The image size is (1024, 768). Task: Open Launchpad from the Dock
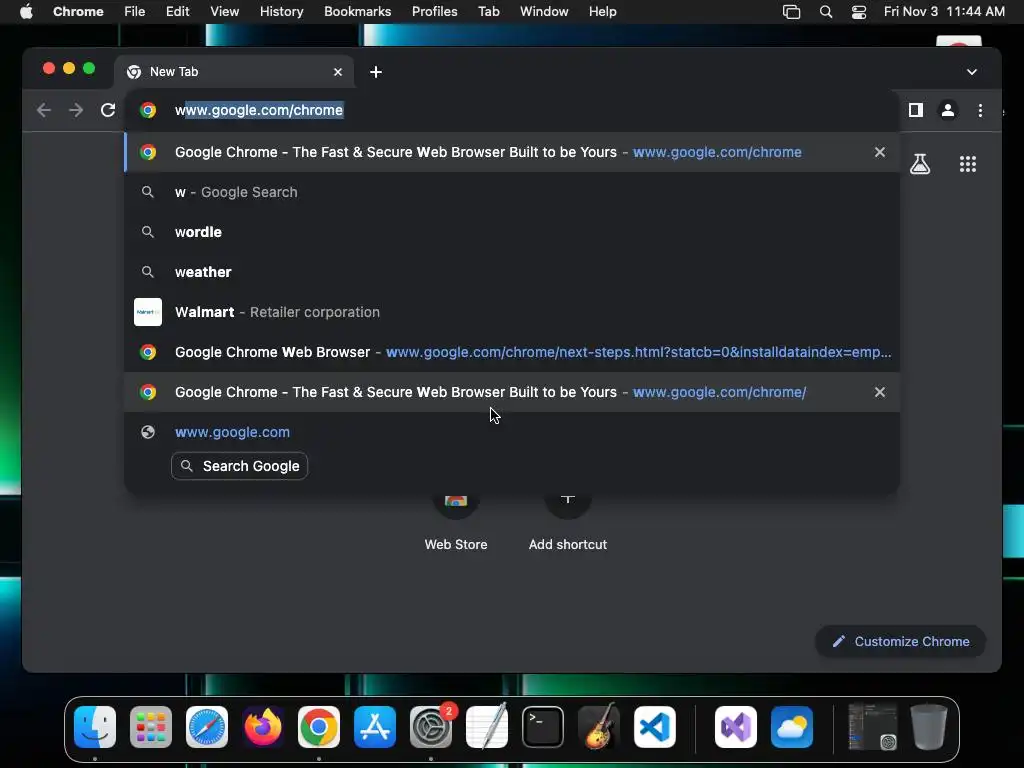151,727
